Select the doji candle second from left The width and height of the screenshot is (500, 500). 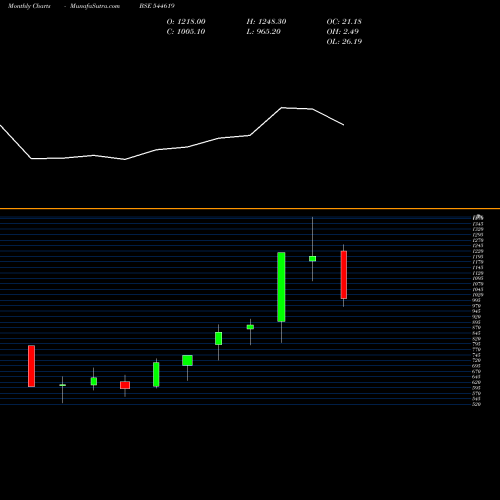click(62, 385)
